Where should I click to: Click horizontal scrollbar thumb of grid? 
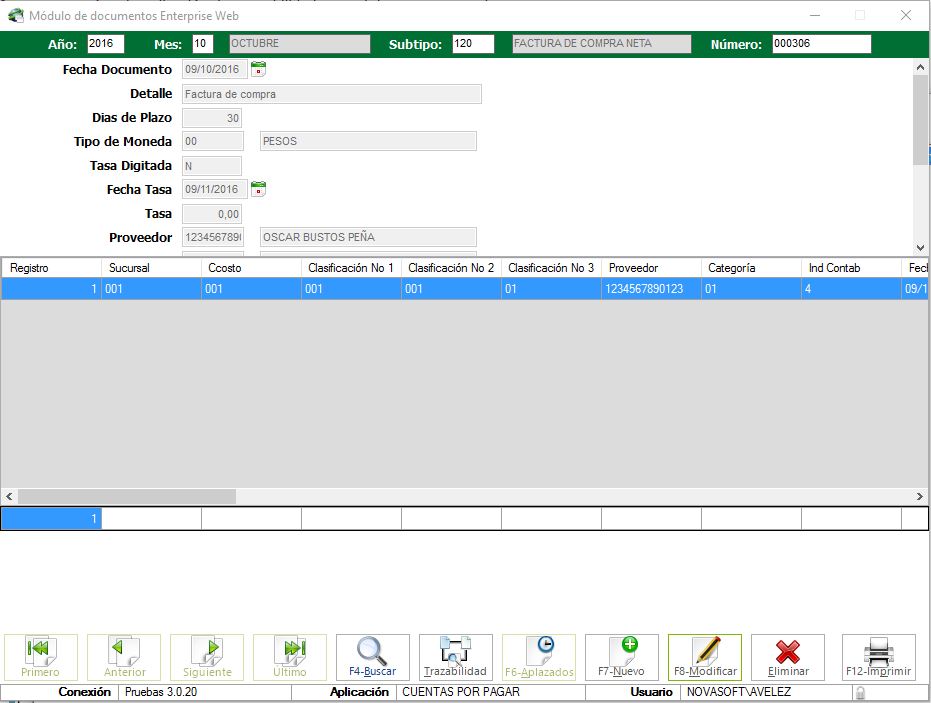click(127, 496)
